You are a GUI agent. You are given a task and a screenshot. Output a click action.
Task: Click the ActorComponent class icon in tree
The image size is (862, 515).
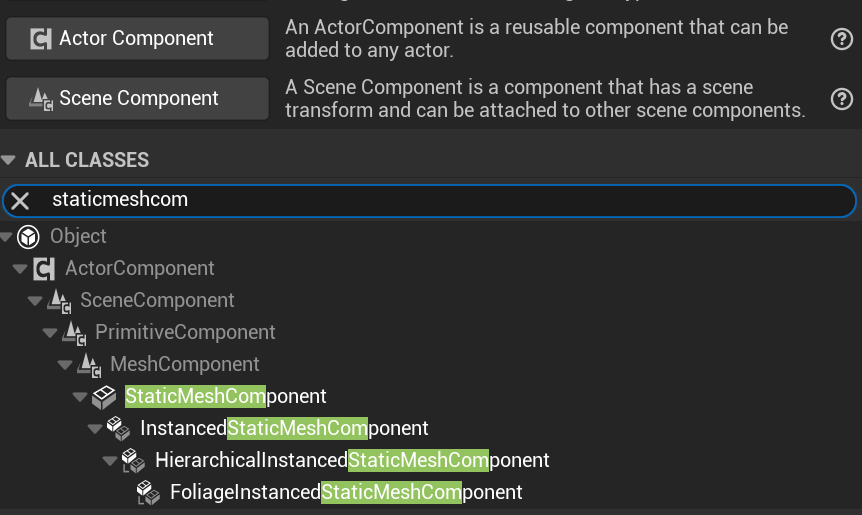click(x=44, y=269)
